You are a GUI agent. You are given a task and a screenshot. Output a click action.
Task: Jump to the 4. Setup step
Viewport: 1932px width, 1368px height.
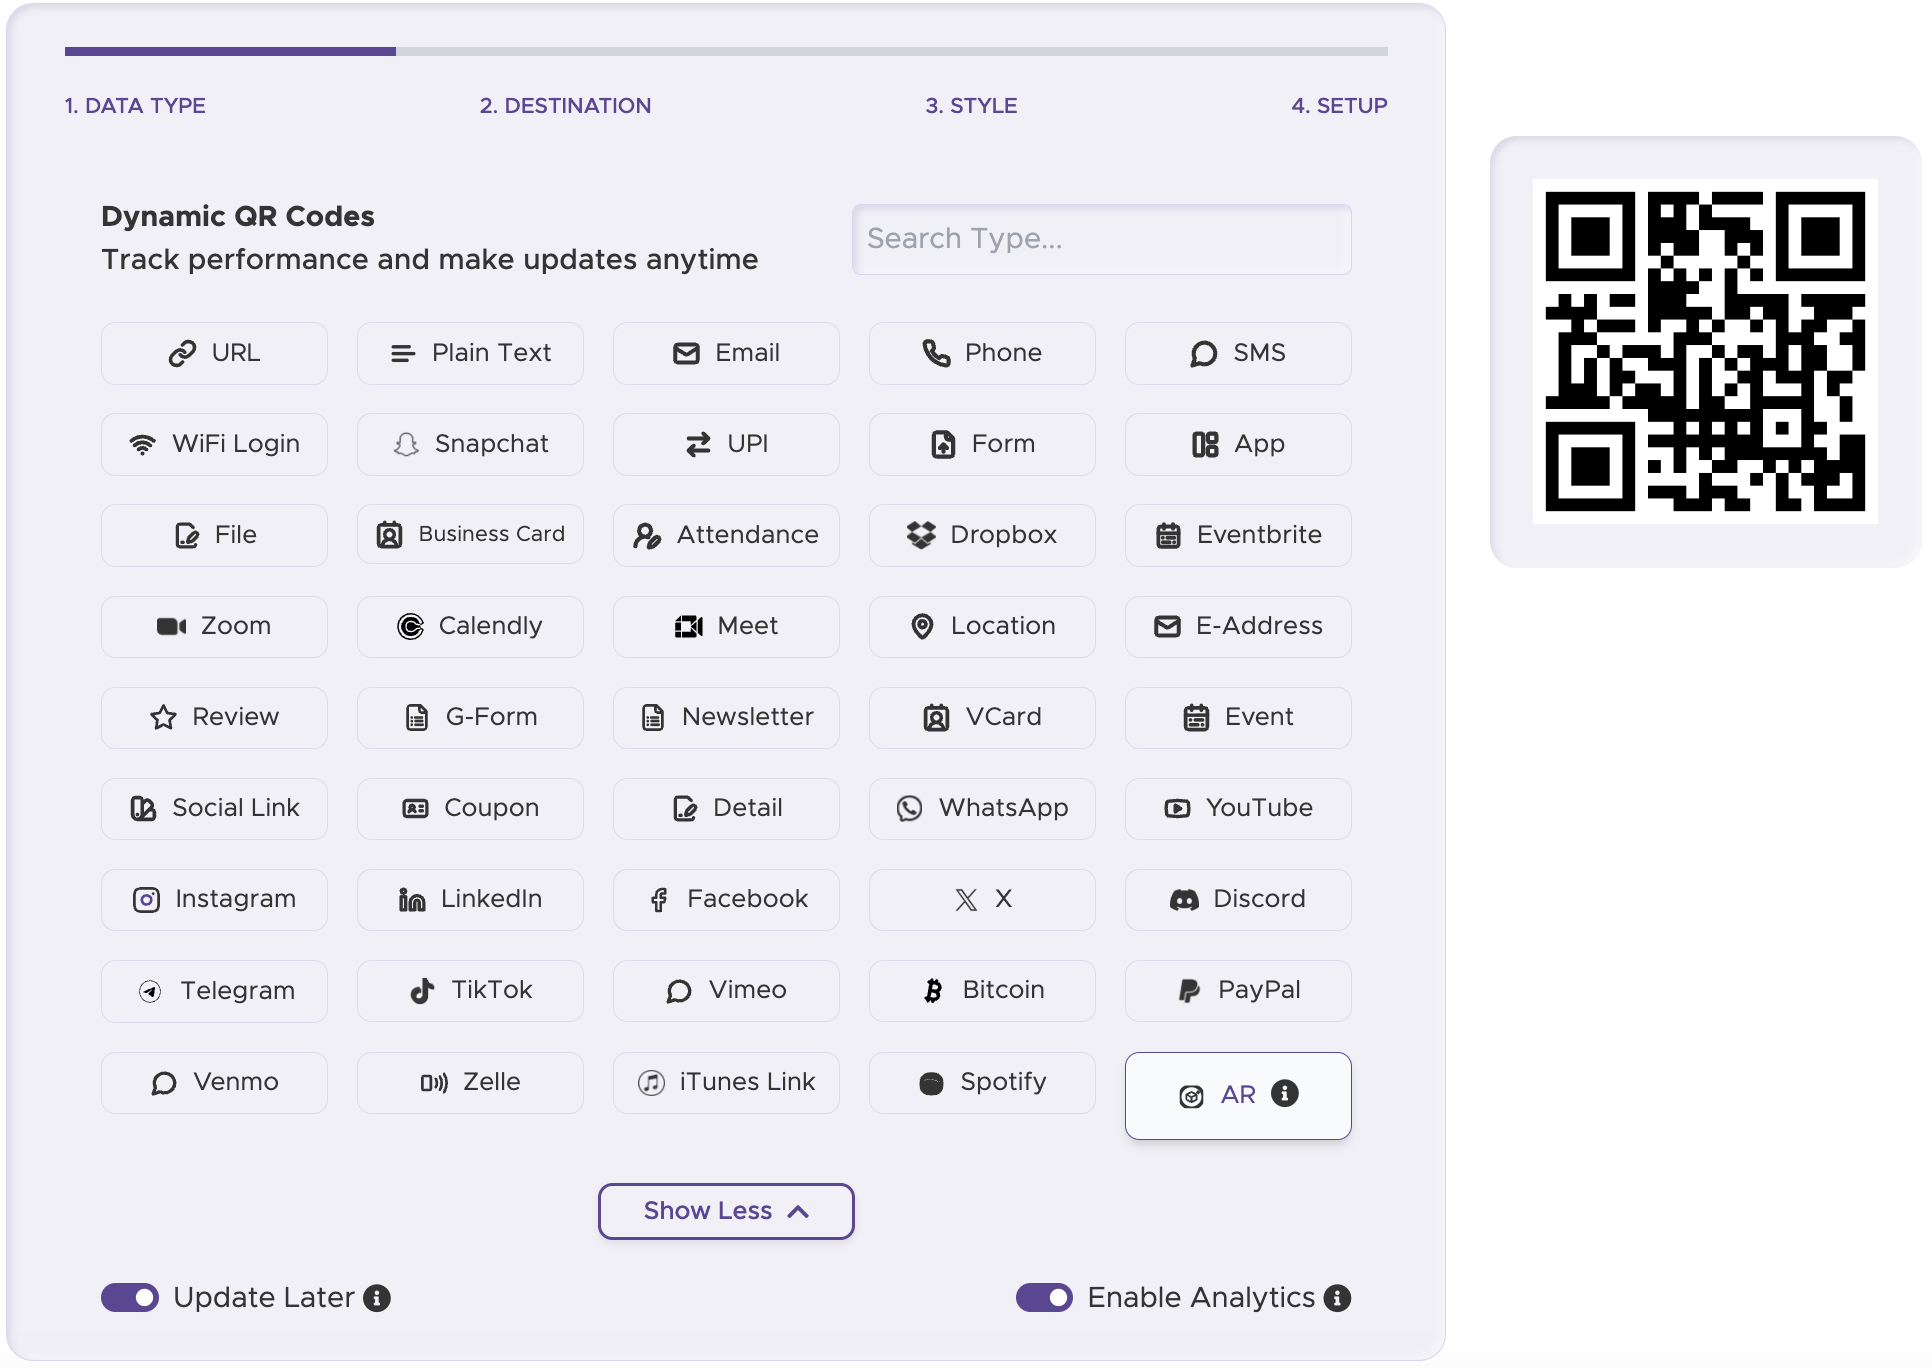point(1338,106)
